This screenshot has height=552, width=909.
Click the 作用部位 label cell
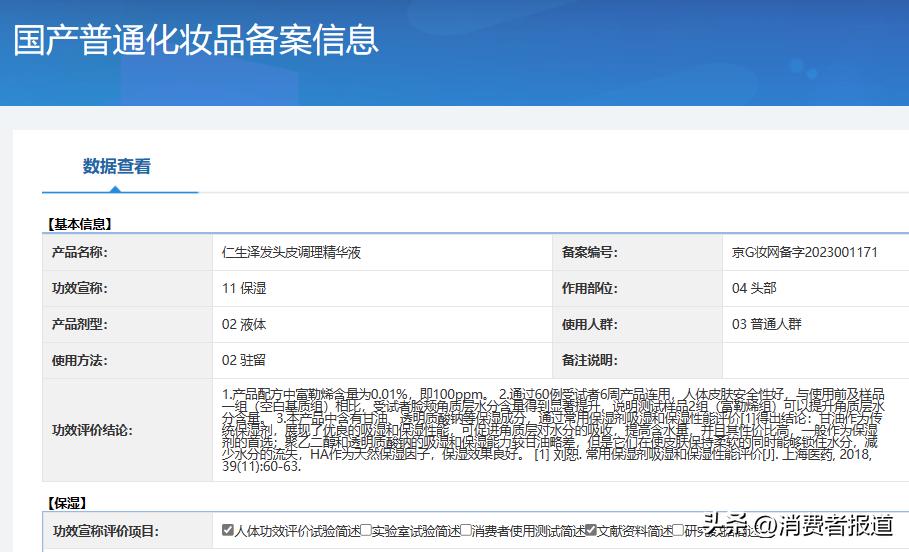638,288
